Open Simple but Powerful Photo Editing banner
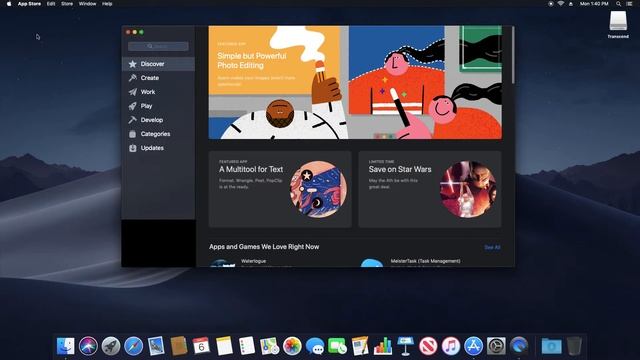The image size is (640, 360). [x=355, y=82]
